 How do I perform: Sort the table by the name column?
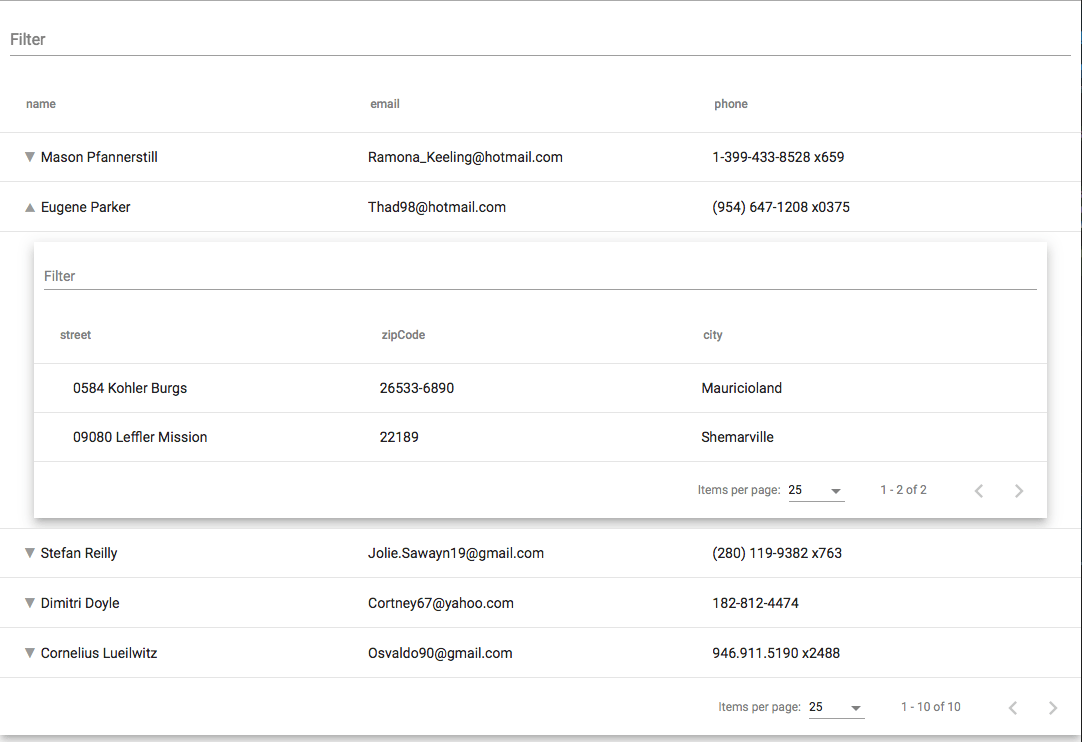(x=41, y=103)
